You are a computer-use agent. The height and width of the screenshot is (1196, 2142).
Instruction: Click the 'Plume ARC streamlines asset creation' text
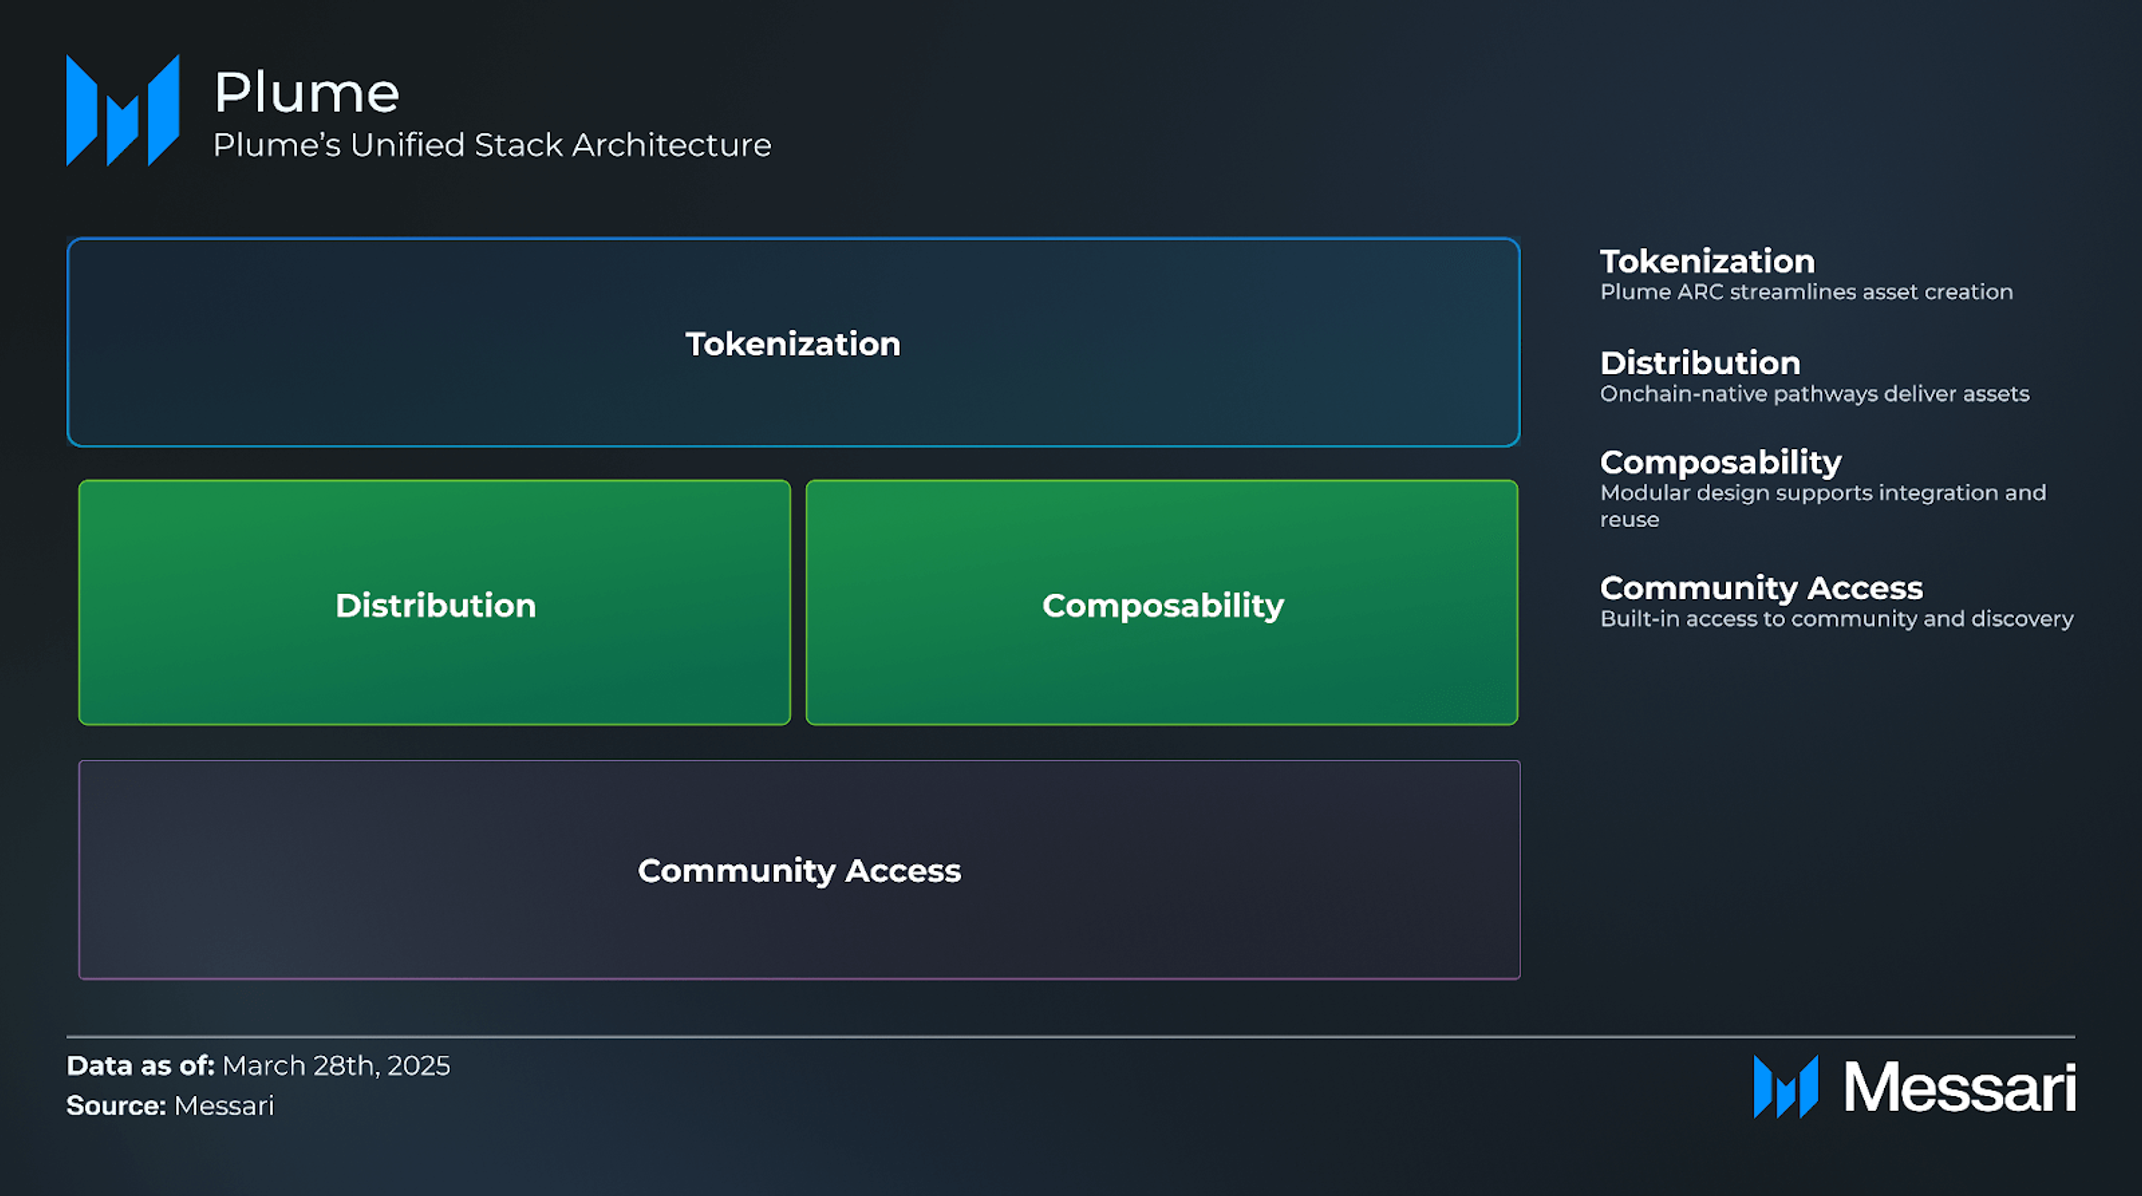click(1806, 292)
